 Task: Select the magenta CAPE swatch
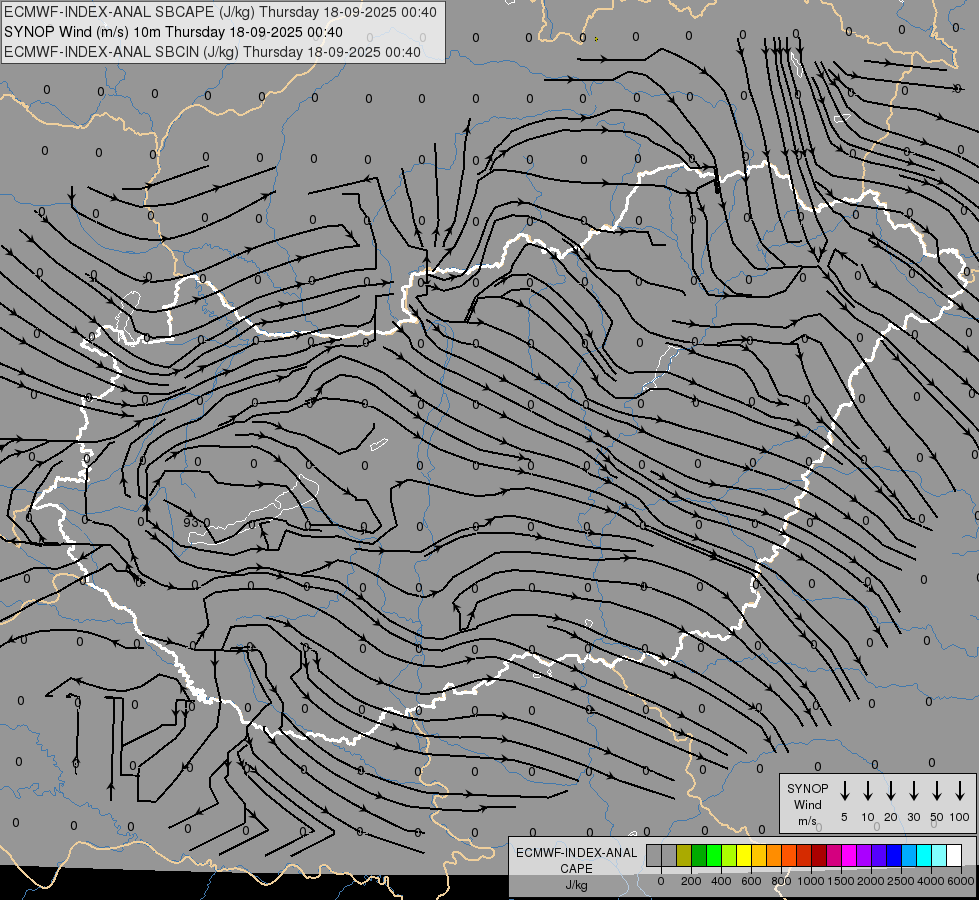850,855
